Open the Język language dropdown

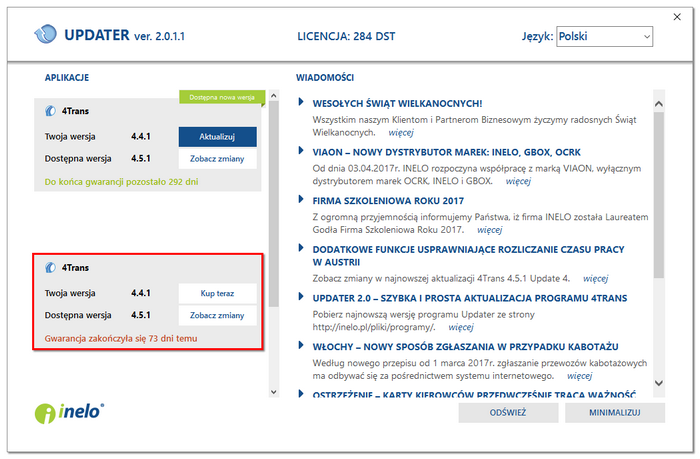click(x=604, y=37)
